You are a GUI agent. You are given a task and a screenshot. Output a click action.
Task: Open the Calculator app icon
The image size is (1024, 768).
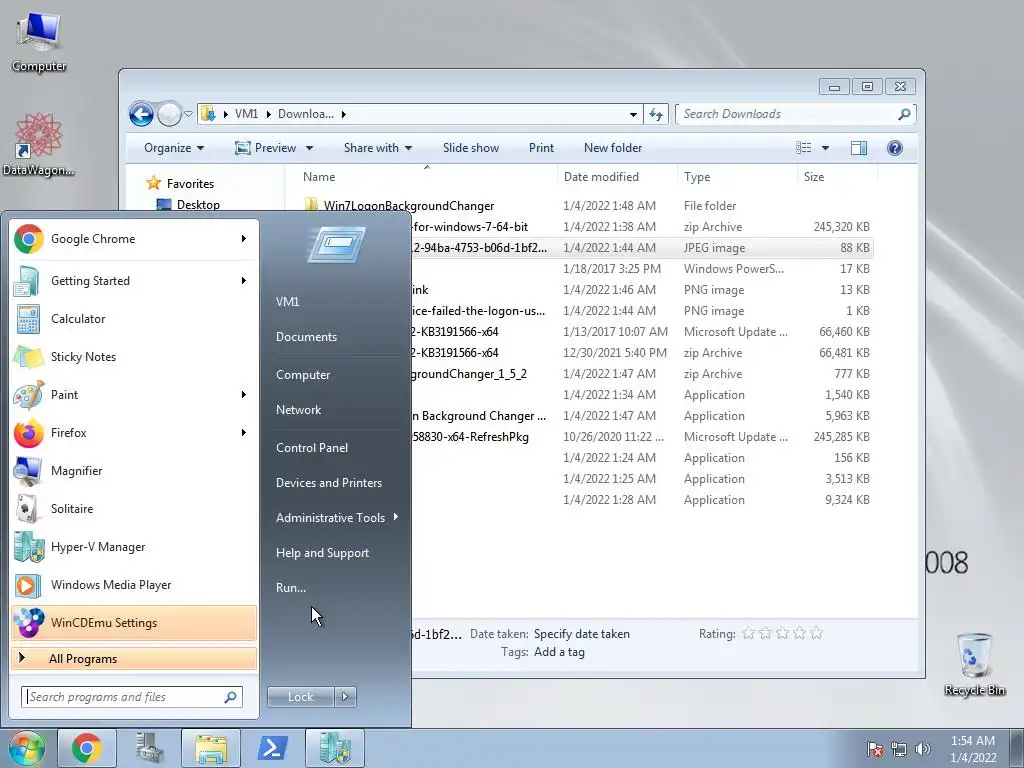pyautogui.click(x=28, y=319)
